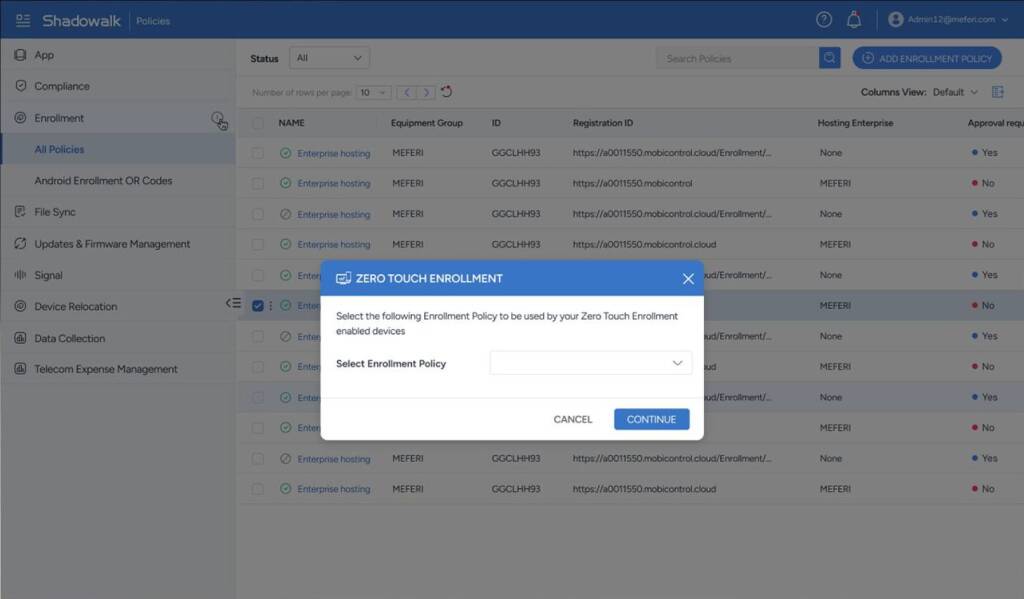Screen dimensions: 1024x599
Task: Open the column layout settings icon
Action: pyautogui.click(x=997, y=92)
